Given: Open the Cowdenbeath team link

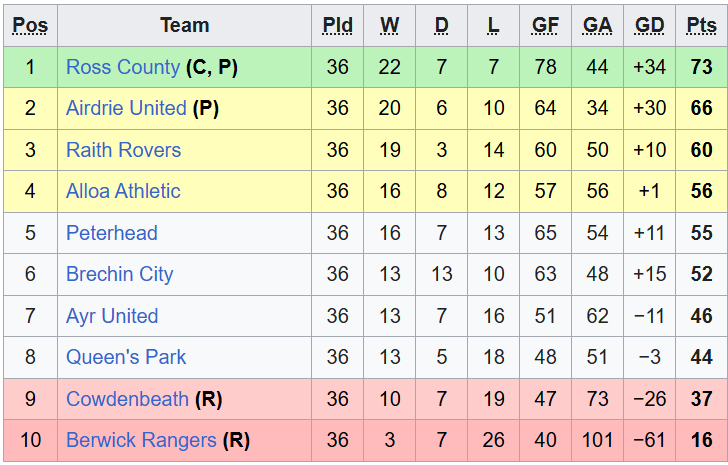Looking at the screenshot, I should click(x=127, y=399).
